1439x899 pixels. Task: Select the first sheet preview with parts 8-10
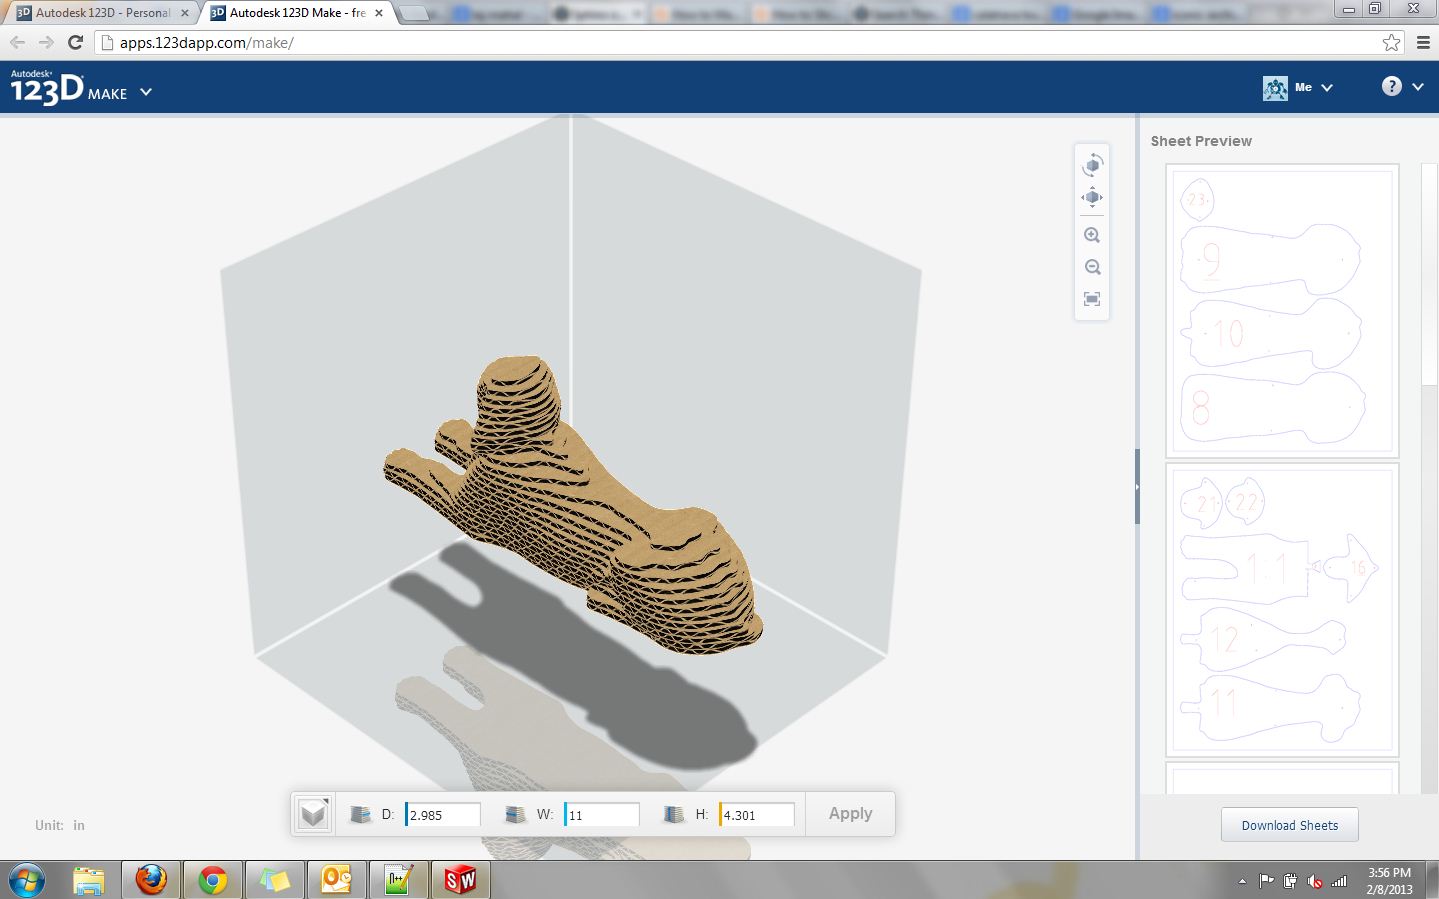tap(1282, 311)
